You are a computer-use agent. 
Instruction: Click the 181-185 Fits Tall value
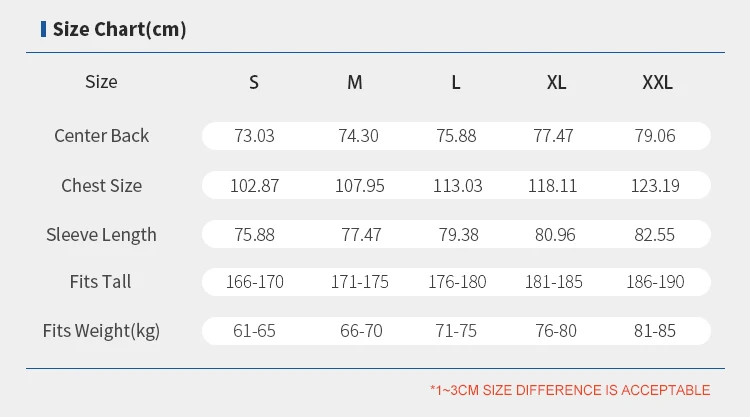(x=554, y=282)
